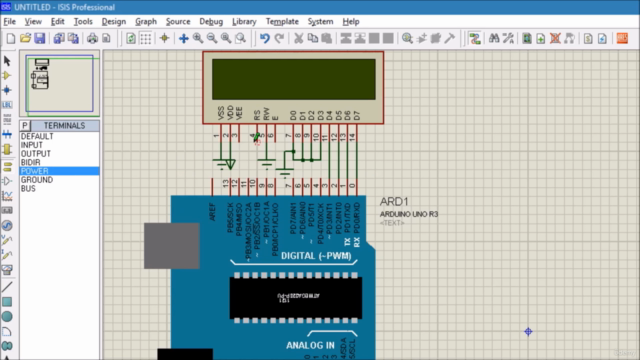Select the 2D circle drawing tool
The height and width of the screenshot is (360, 640).
[x=7, y=316]
